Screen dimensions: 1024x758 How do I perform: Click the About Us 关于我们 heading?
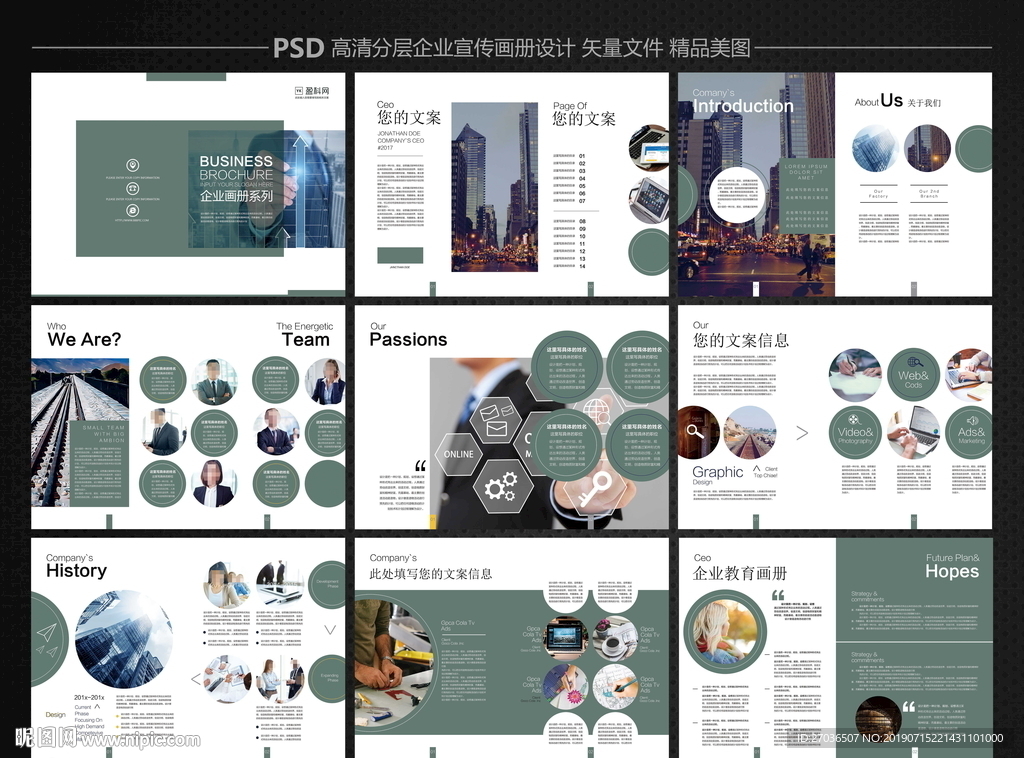897,101
